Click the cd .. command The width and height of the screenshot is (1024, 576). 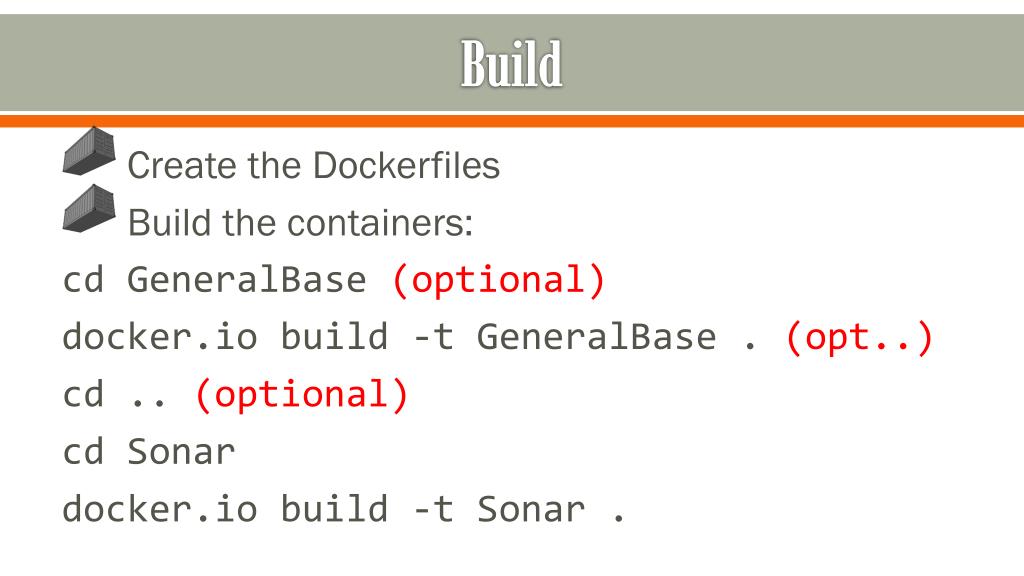click(115, 395)
